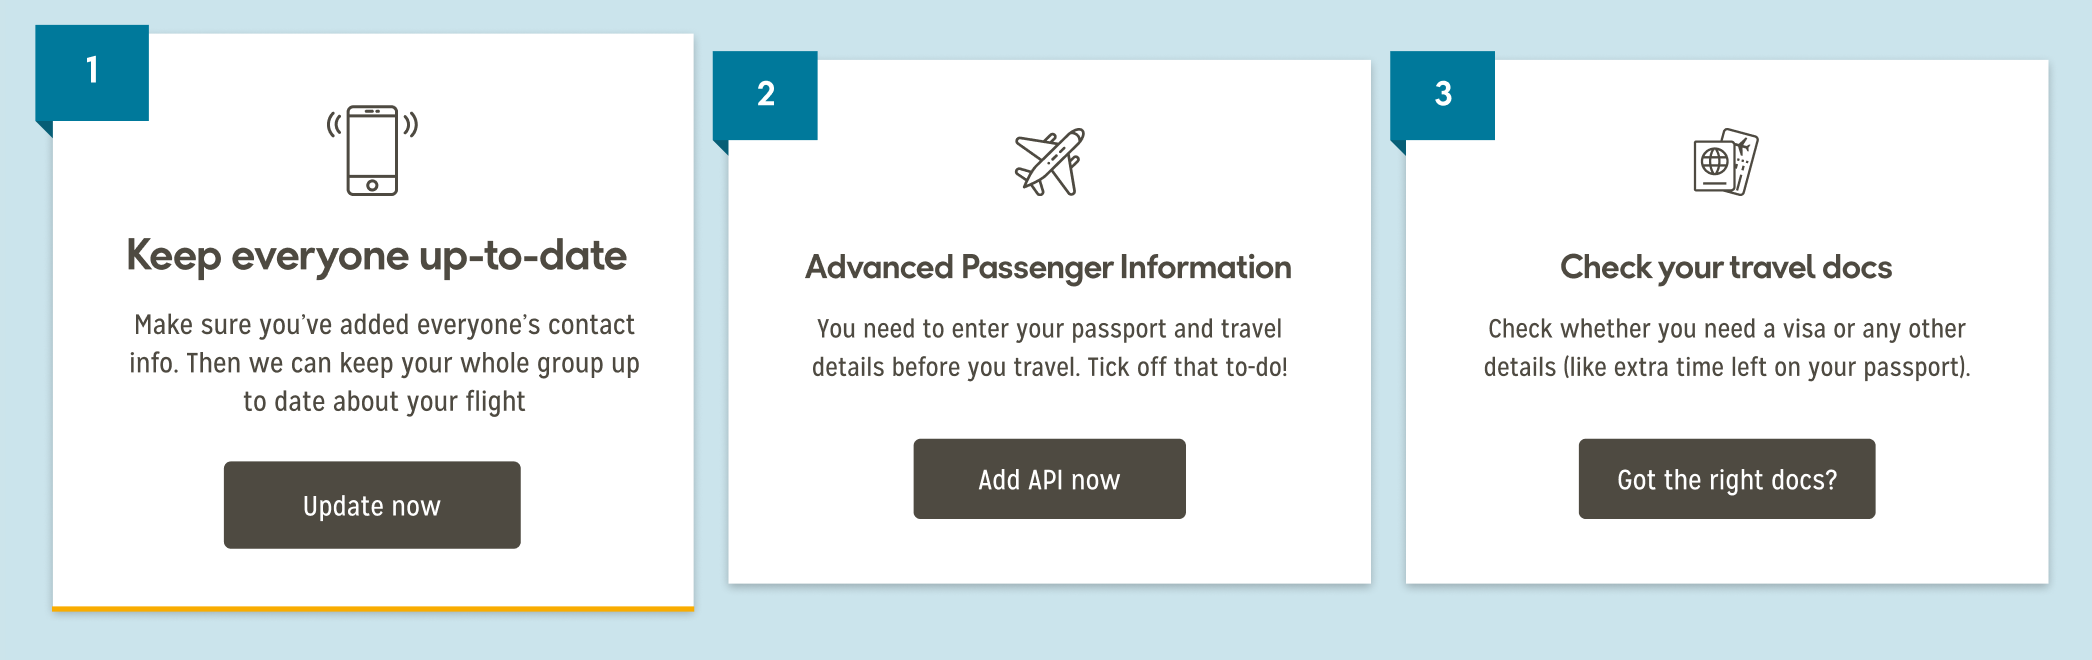Click the 'Tick off that to-do!' sentence
This screenshot has height=660, width=2092.
tap(1187, 368)
